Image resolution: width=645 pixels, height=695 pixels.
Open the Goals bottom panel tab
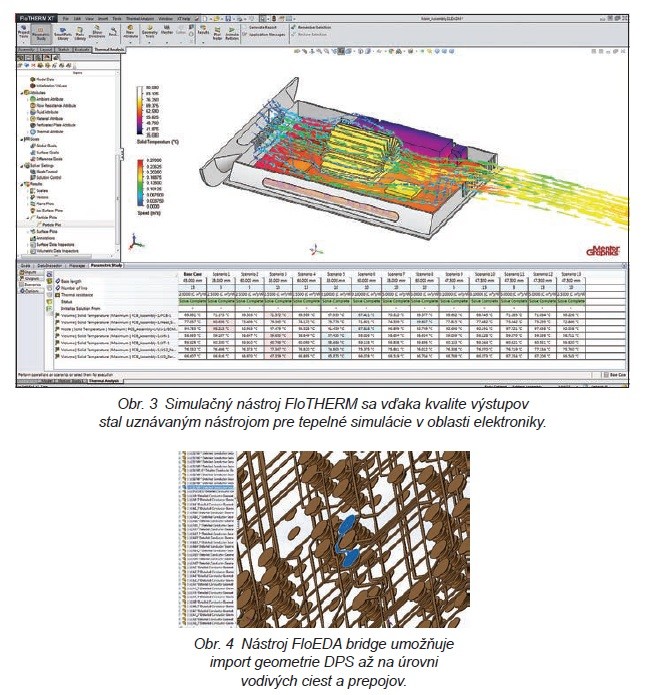[x=26, y=266]
